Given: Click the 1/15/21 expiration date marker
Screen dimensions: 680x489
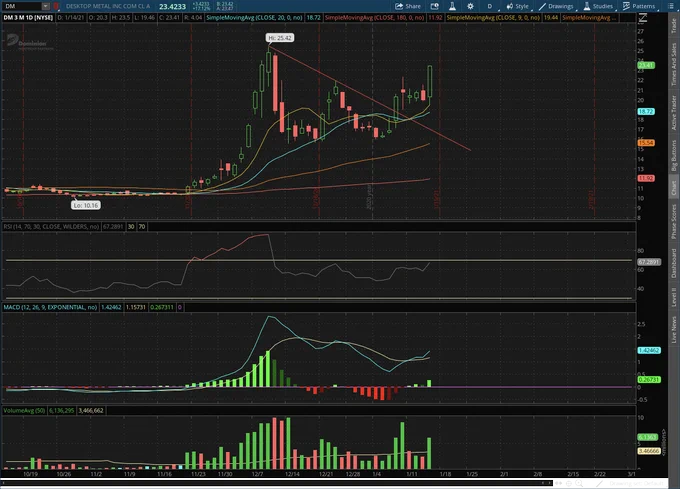Looking at the screenshot, I should click(437, 199).
